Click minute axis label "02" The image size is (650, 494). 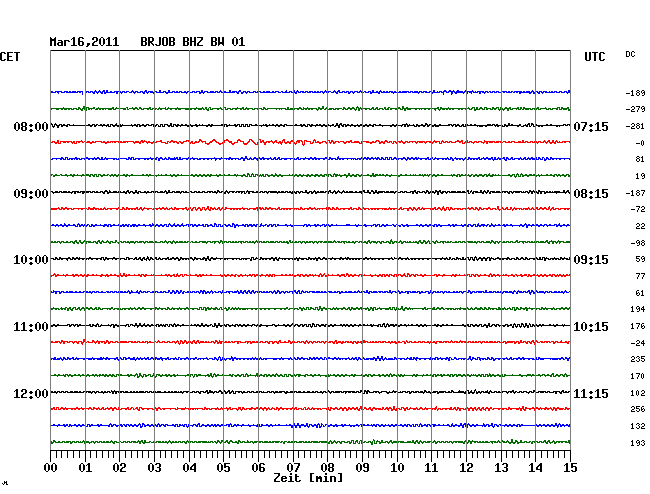[119, 468]
